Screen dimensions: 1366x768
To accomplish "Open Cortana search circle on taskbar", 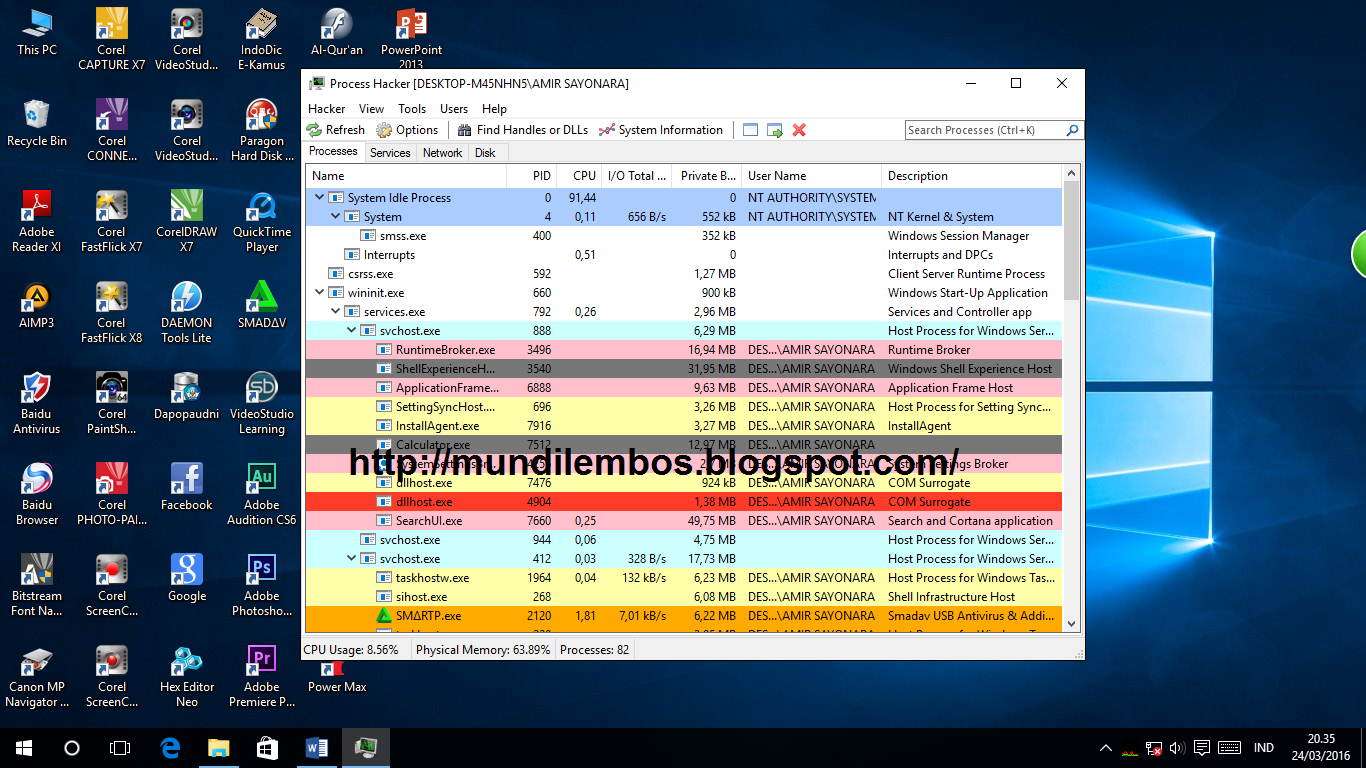I will pos(72,748).
